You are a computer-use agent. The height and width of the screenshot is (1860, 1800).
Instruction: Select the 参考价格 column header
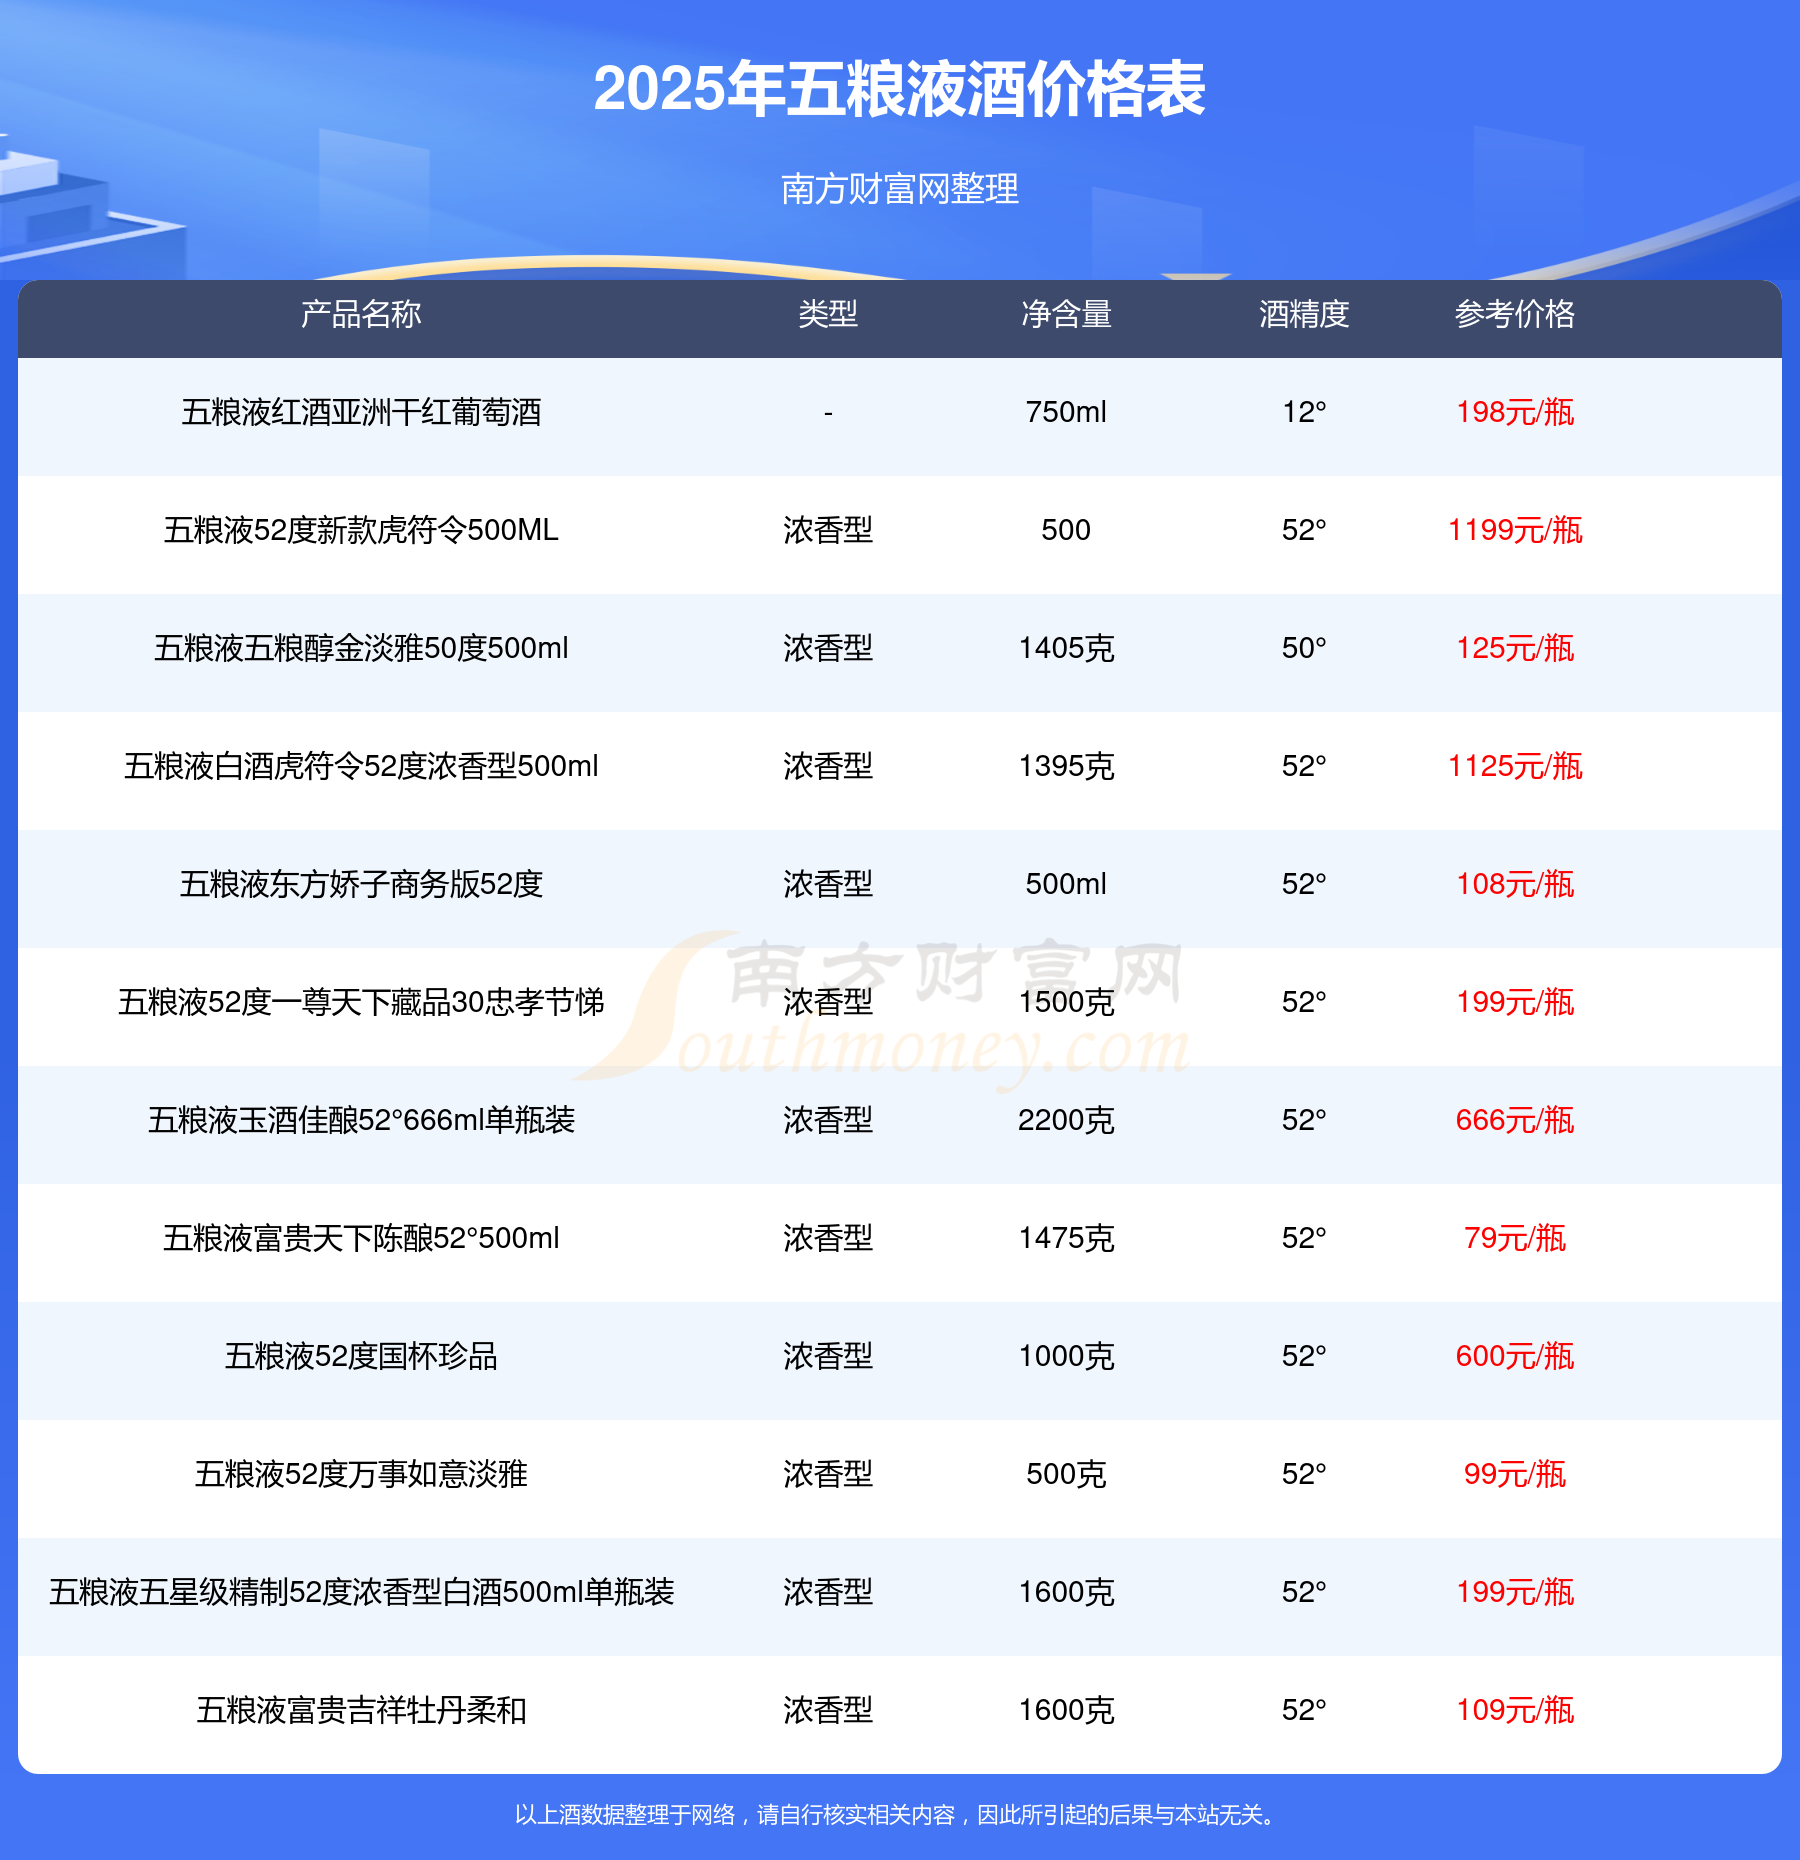click(1515, 314)
